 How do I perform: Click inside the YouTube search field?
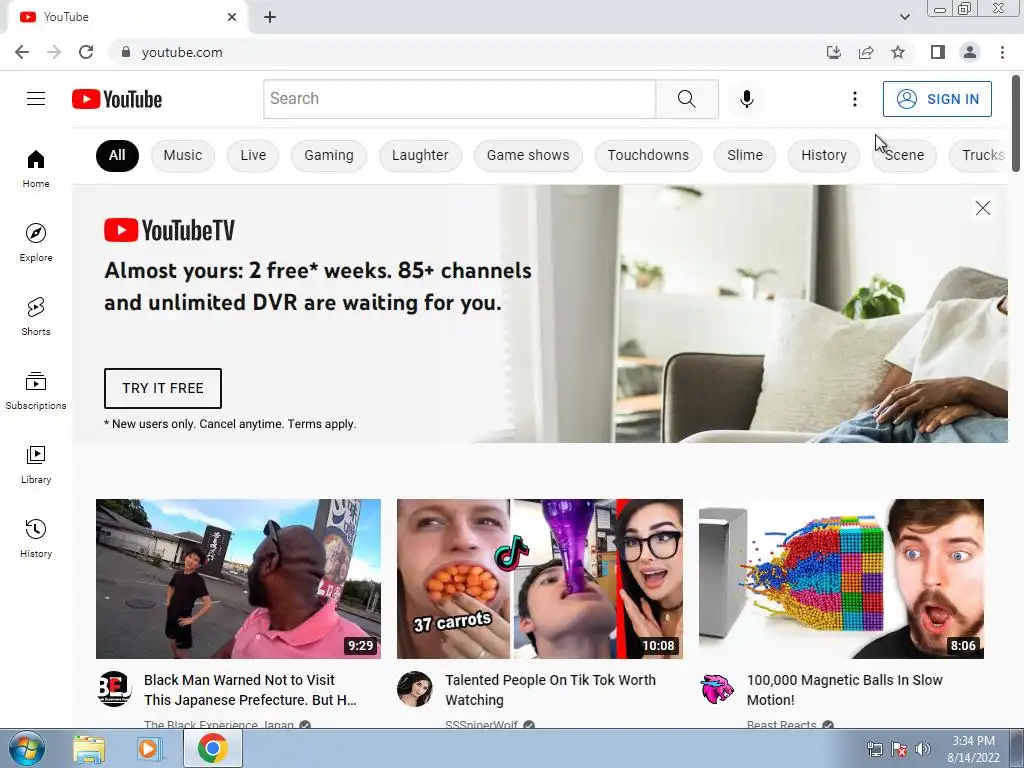(459, 99)
